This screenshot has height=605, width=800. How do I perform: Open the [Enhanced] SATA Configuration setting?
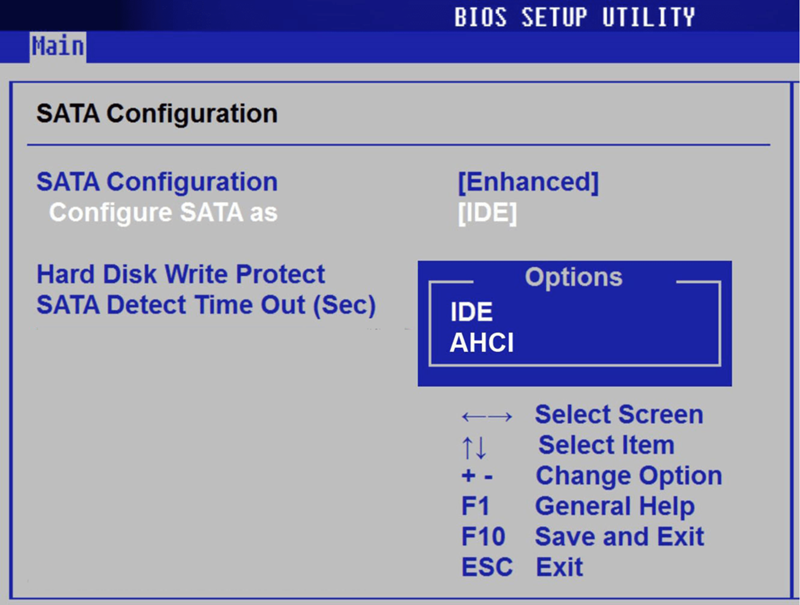coord(530,181)
